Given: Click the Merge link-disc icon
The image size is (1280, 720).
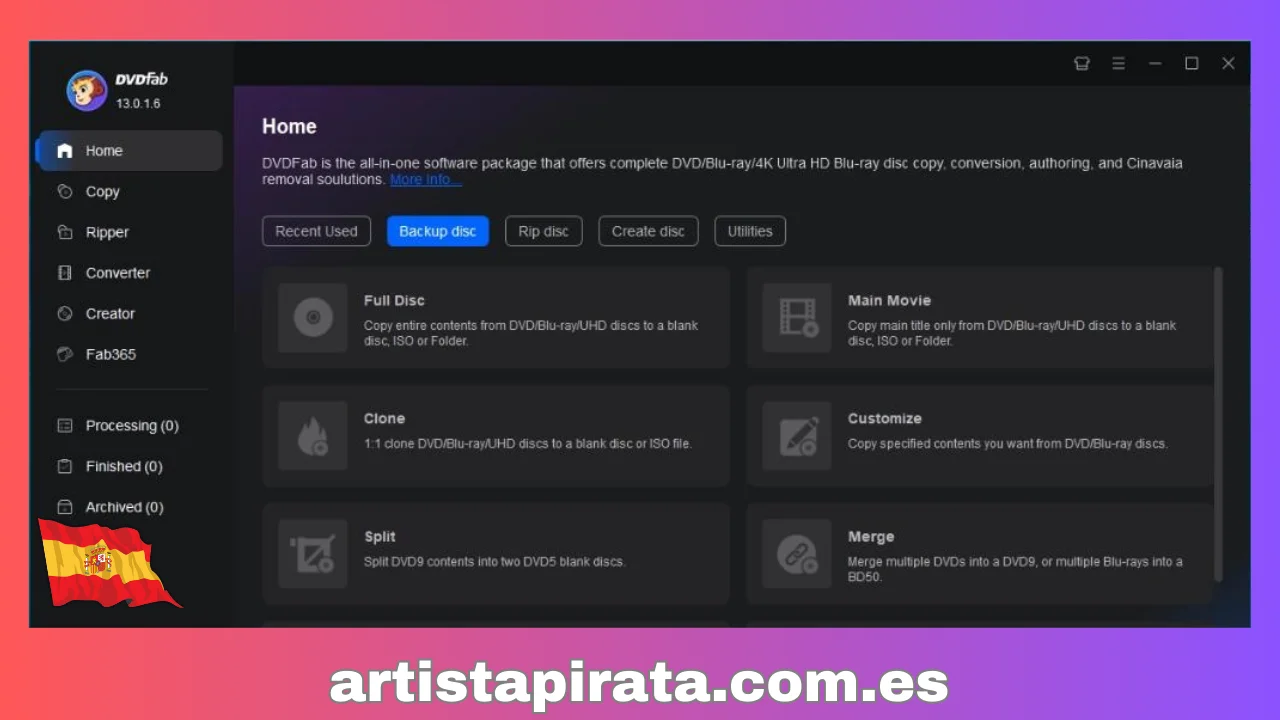Looking at the screenshot, I should pyautogui.click(x=797, y=554).
